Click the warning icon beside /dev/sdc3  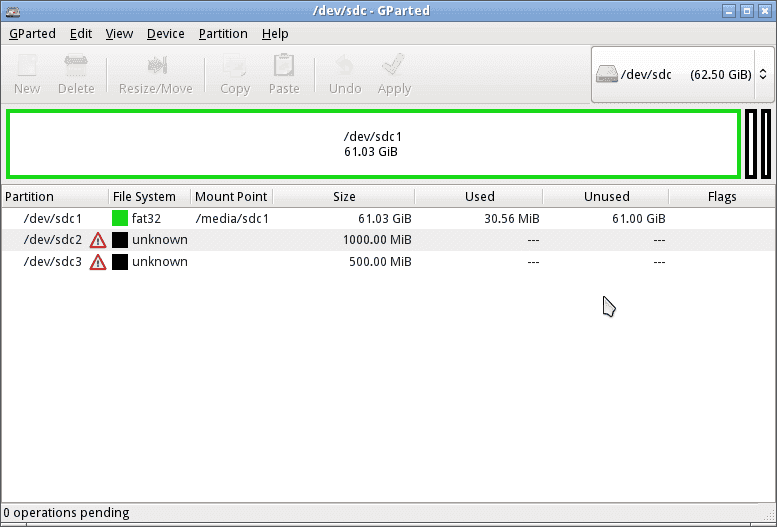98,262
